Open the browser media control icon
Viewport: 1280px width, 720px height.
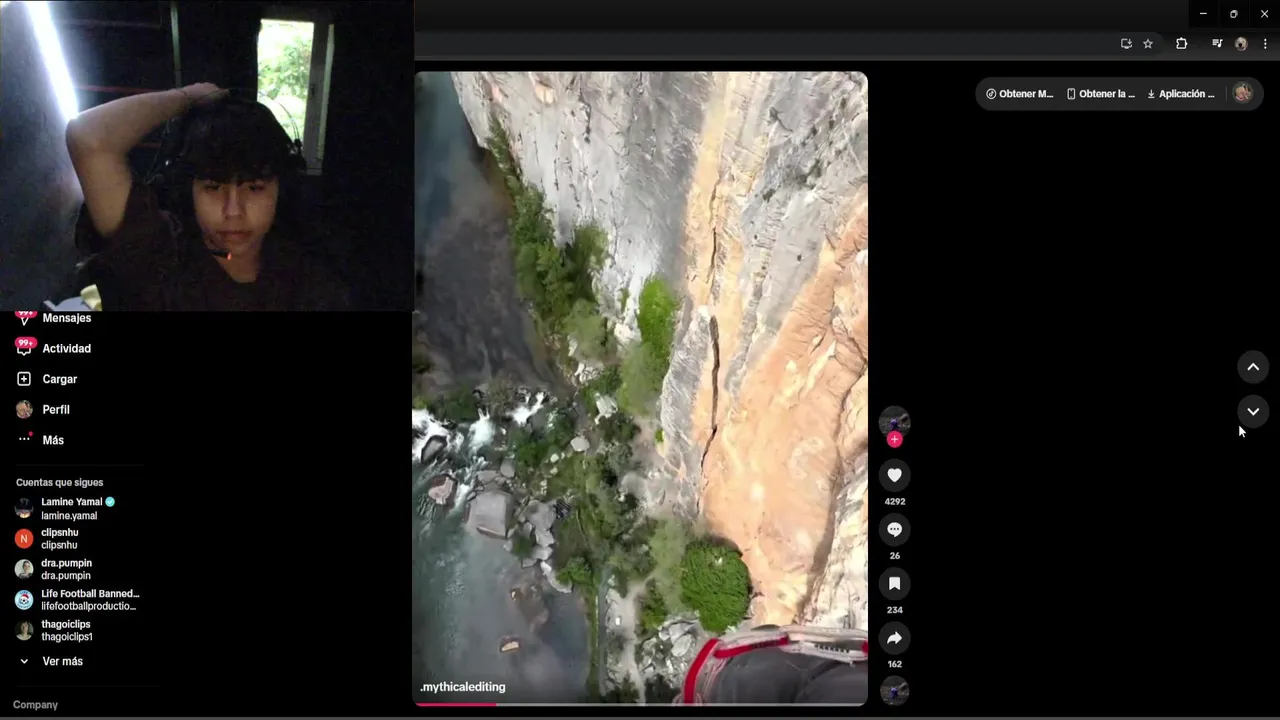1217,43
